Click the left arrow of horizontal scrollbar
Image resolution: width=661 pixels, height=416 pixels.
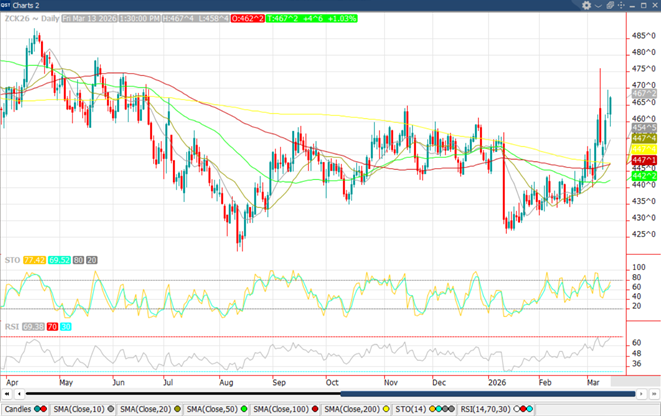[5, 395]
